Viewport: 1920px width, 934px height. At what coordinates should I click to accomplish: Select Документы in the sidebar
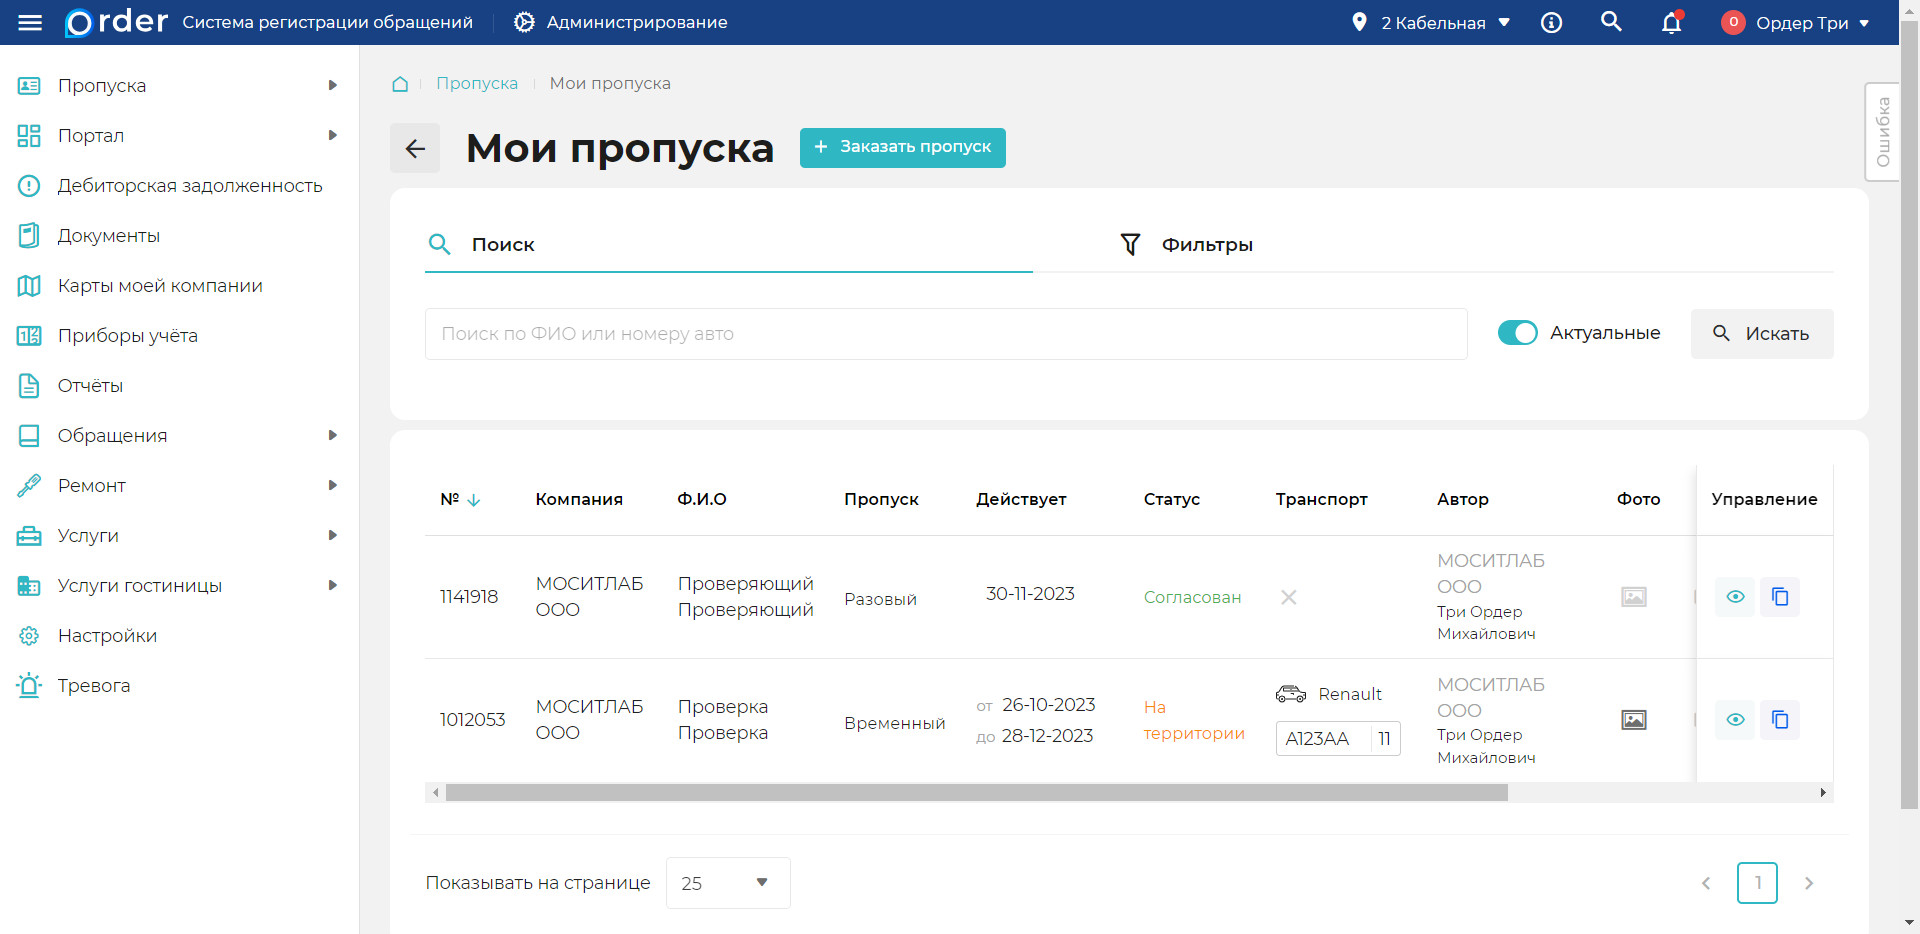tap(108, 235)
